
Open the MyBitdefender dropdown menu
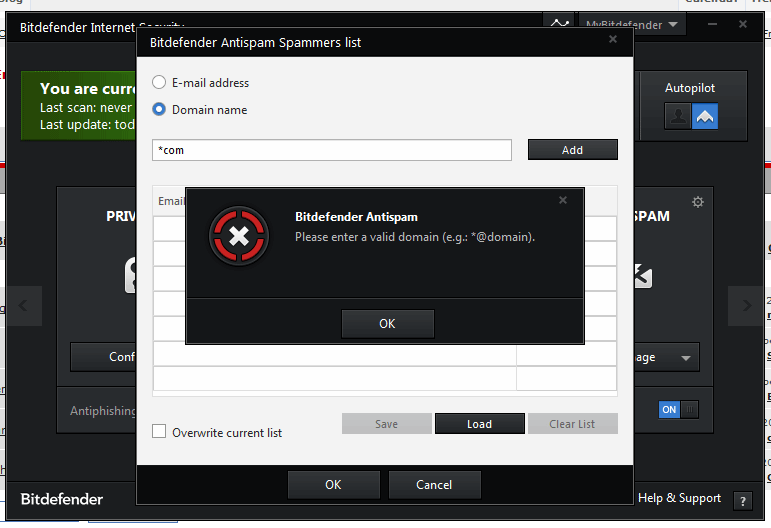tap(632, 25)
